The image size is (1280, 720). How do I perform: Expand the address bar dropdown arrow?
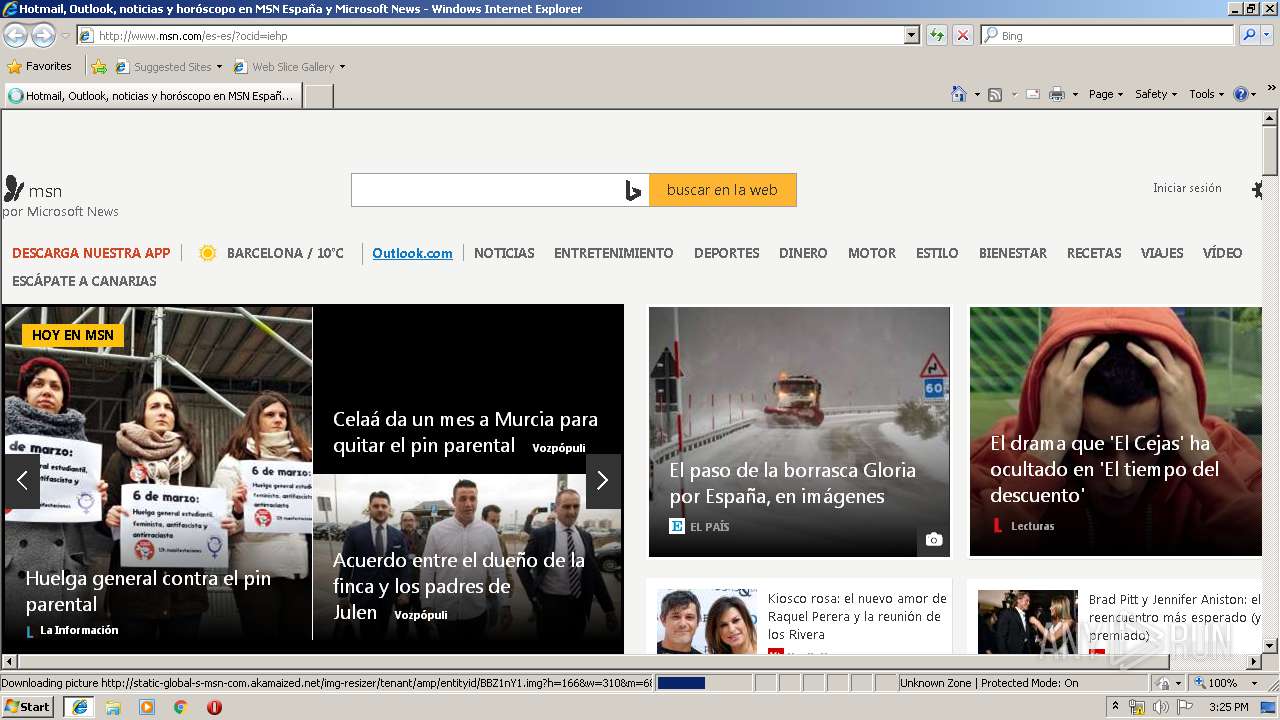[911, 35]
